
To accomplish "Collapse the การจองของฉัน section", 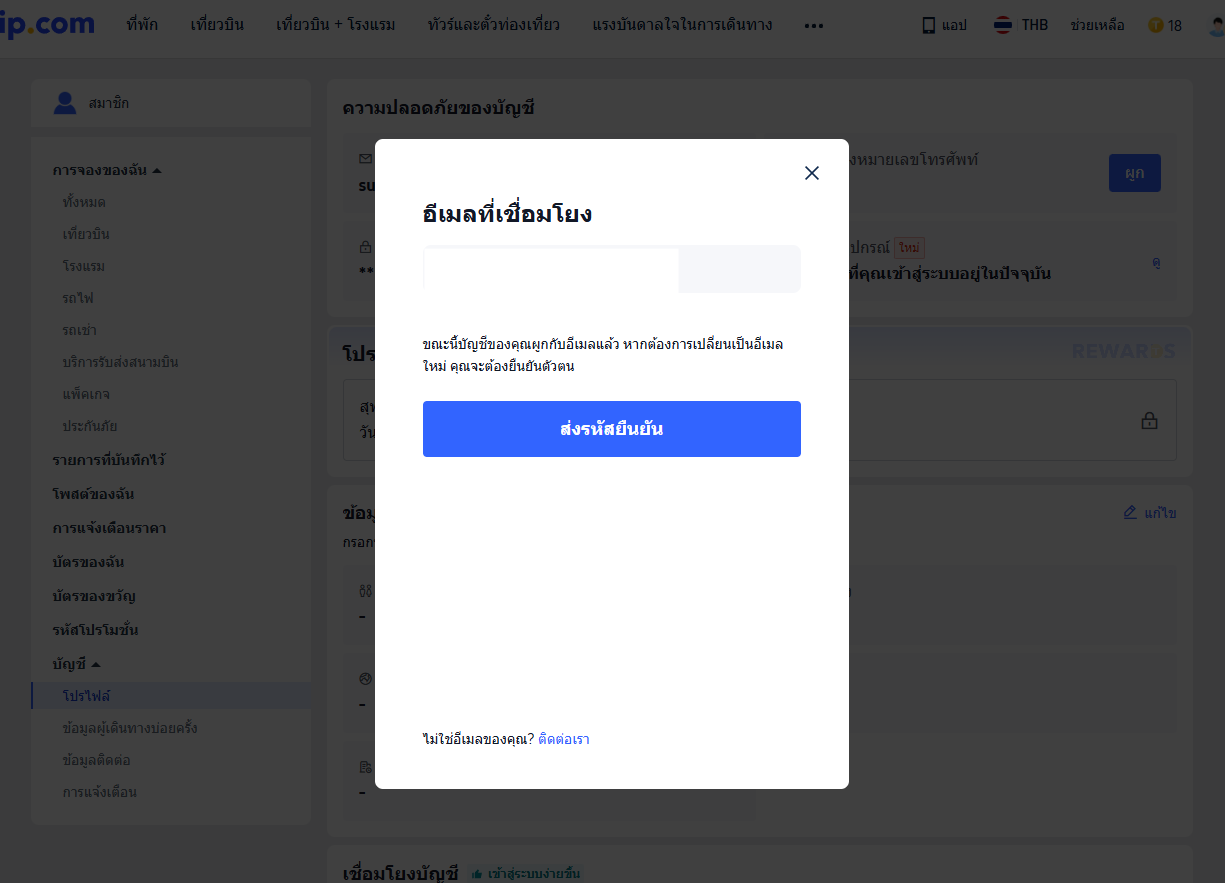I will pyautogui.click(x=157, y=170).
